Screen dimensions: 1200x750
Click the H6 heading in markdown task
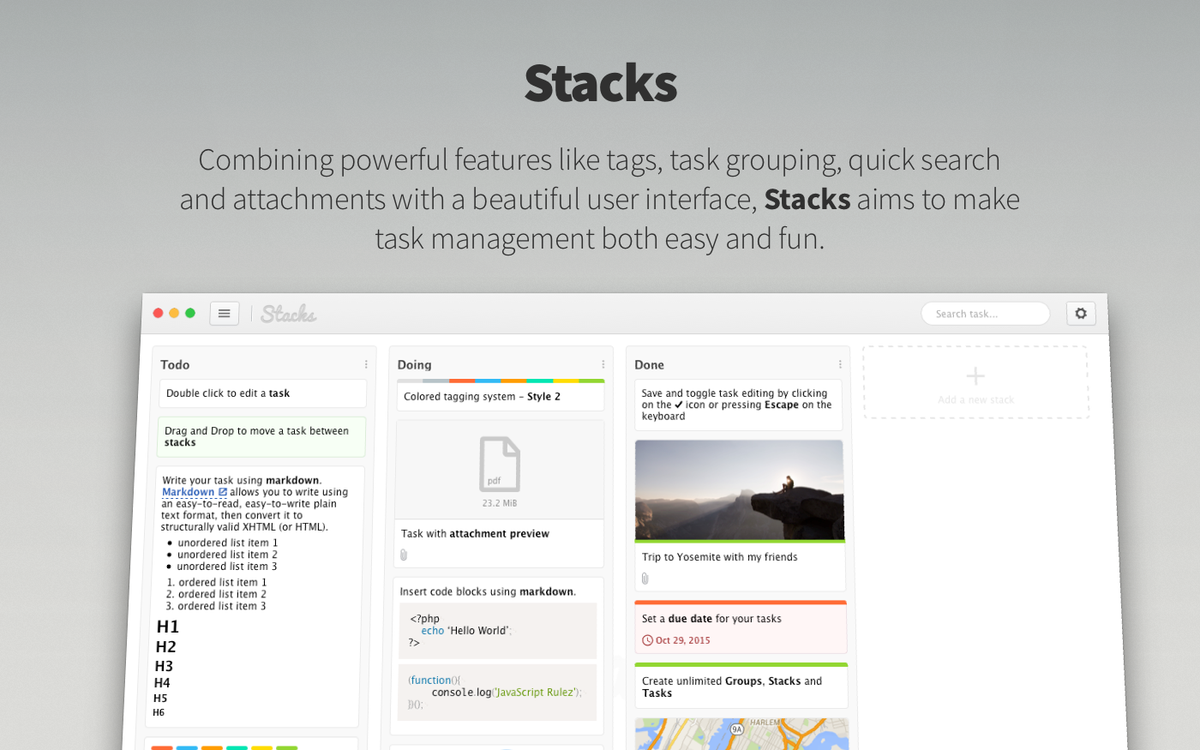(x=158, y=713)
